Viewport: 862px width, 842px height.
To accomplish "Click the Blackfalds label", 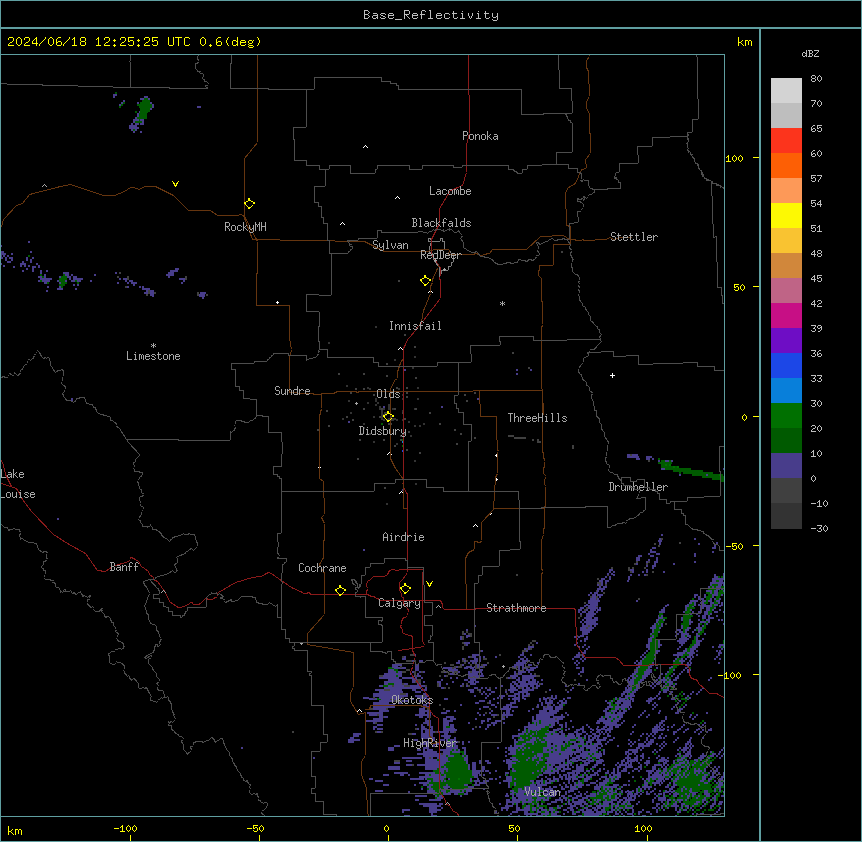I will (x=441, y=223).
